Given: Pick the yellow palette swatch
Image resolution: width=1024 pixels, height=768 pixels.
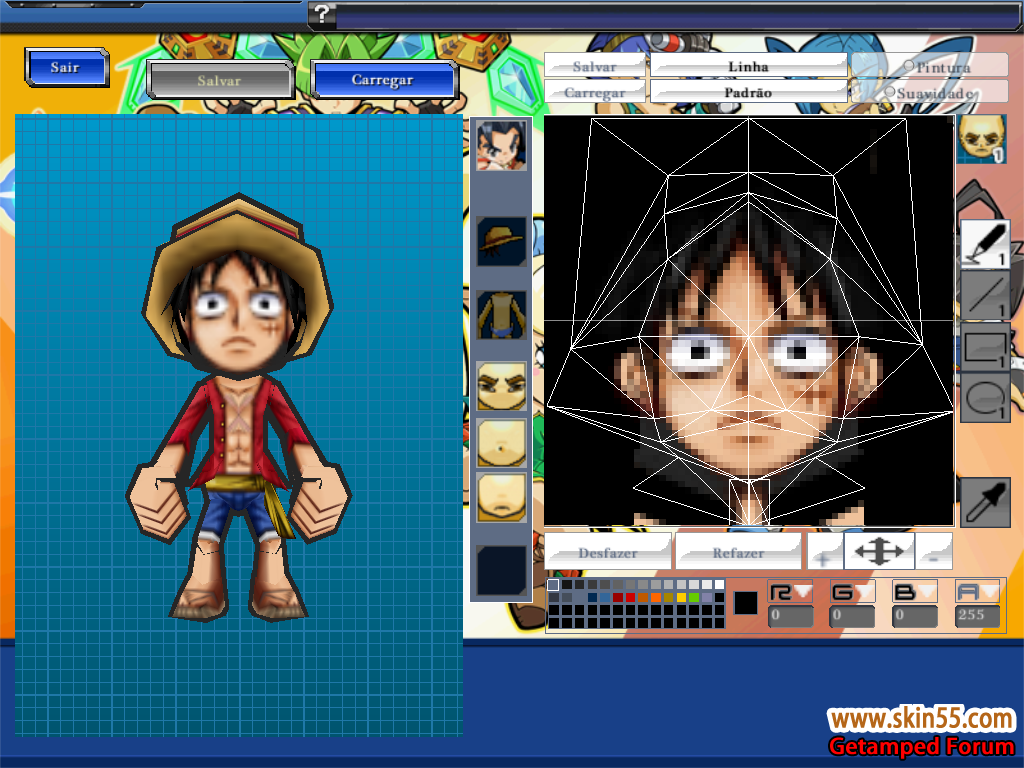Looking at the screenshot, I should click(x=681, y=597).
